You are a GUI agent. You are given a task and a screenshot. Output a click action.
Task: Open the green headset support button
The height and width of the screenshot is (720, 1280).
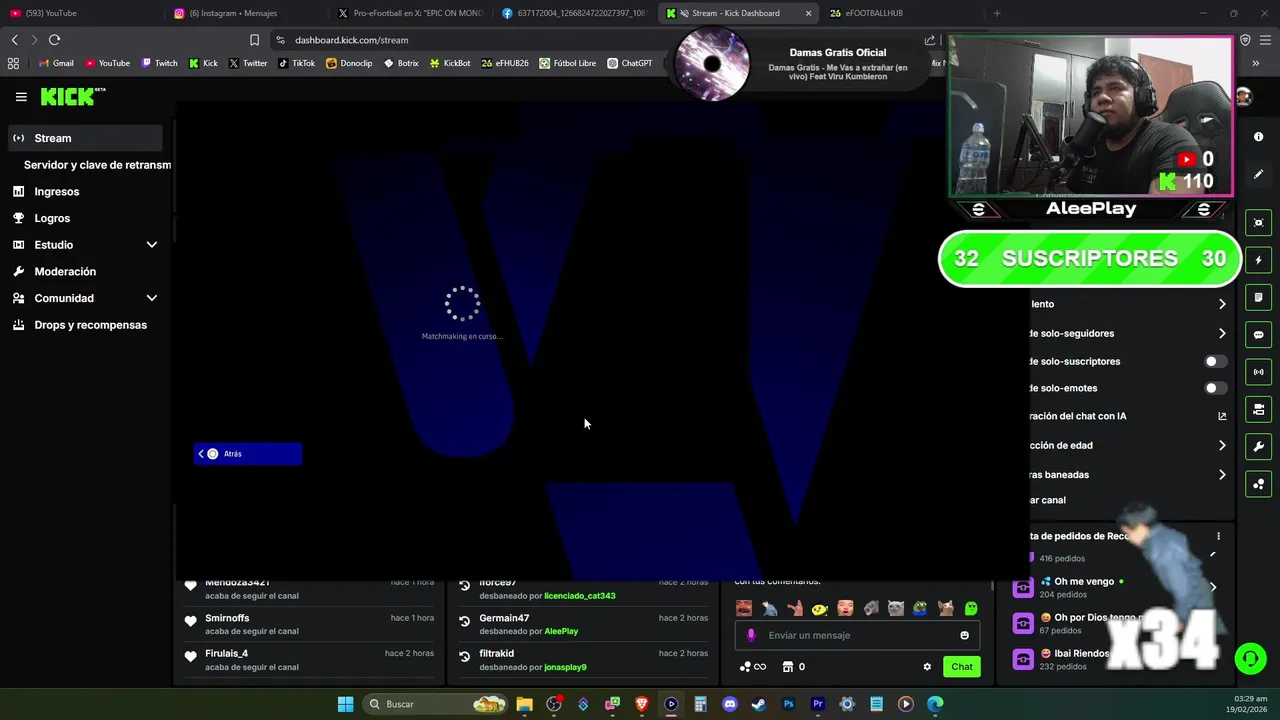point(1250,659)
